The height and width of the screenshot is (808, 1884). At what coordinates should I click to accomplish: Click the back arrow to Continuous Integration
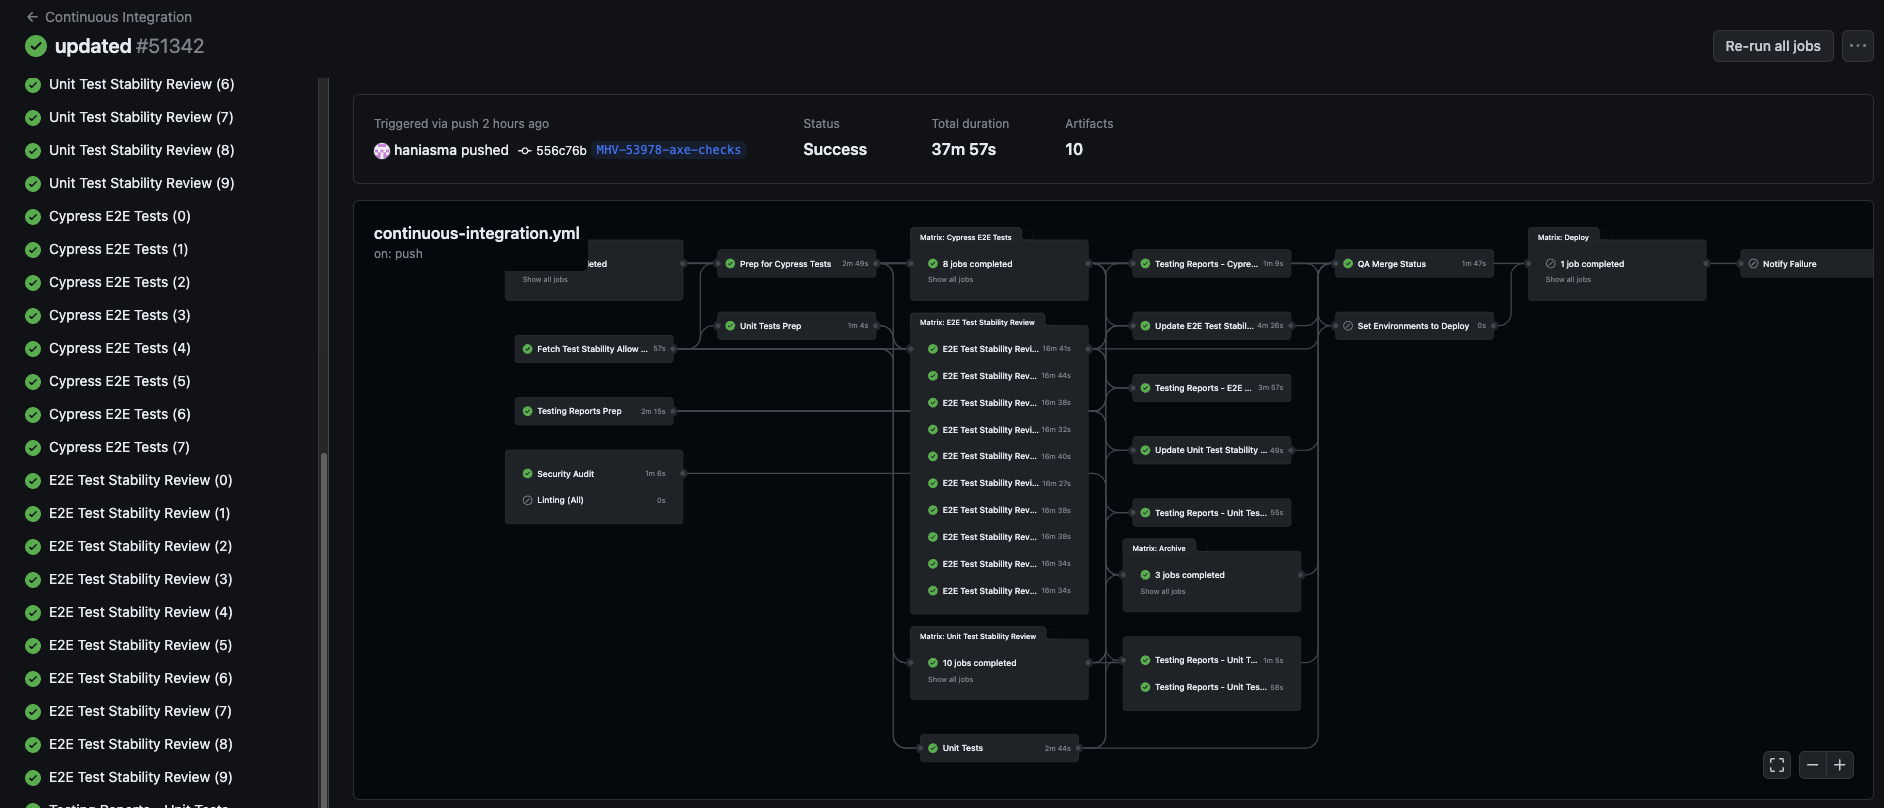click(32, 17)
